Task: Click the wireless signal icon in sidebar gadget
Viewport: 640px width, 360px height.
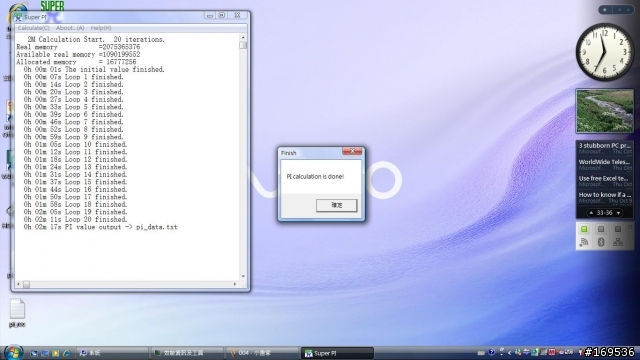Action: pyautogui.click(x=584, y=242)
